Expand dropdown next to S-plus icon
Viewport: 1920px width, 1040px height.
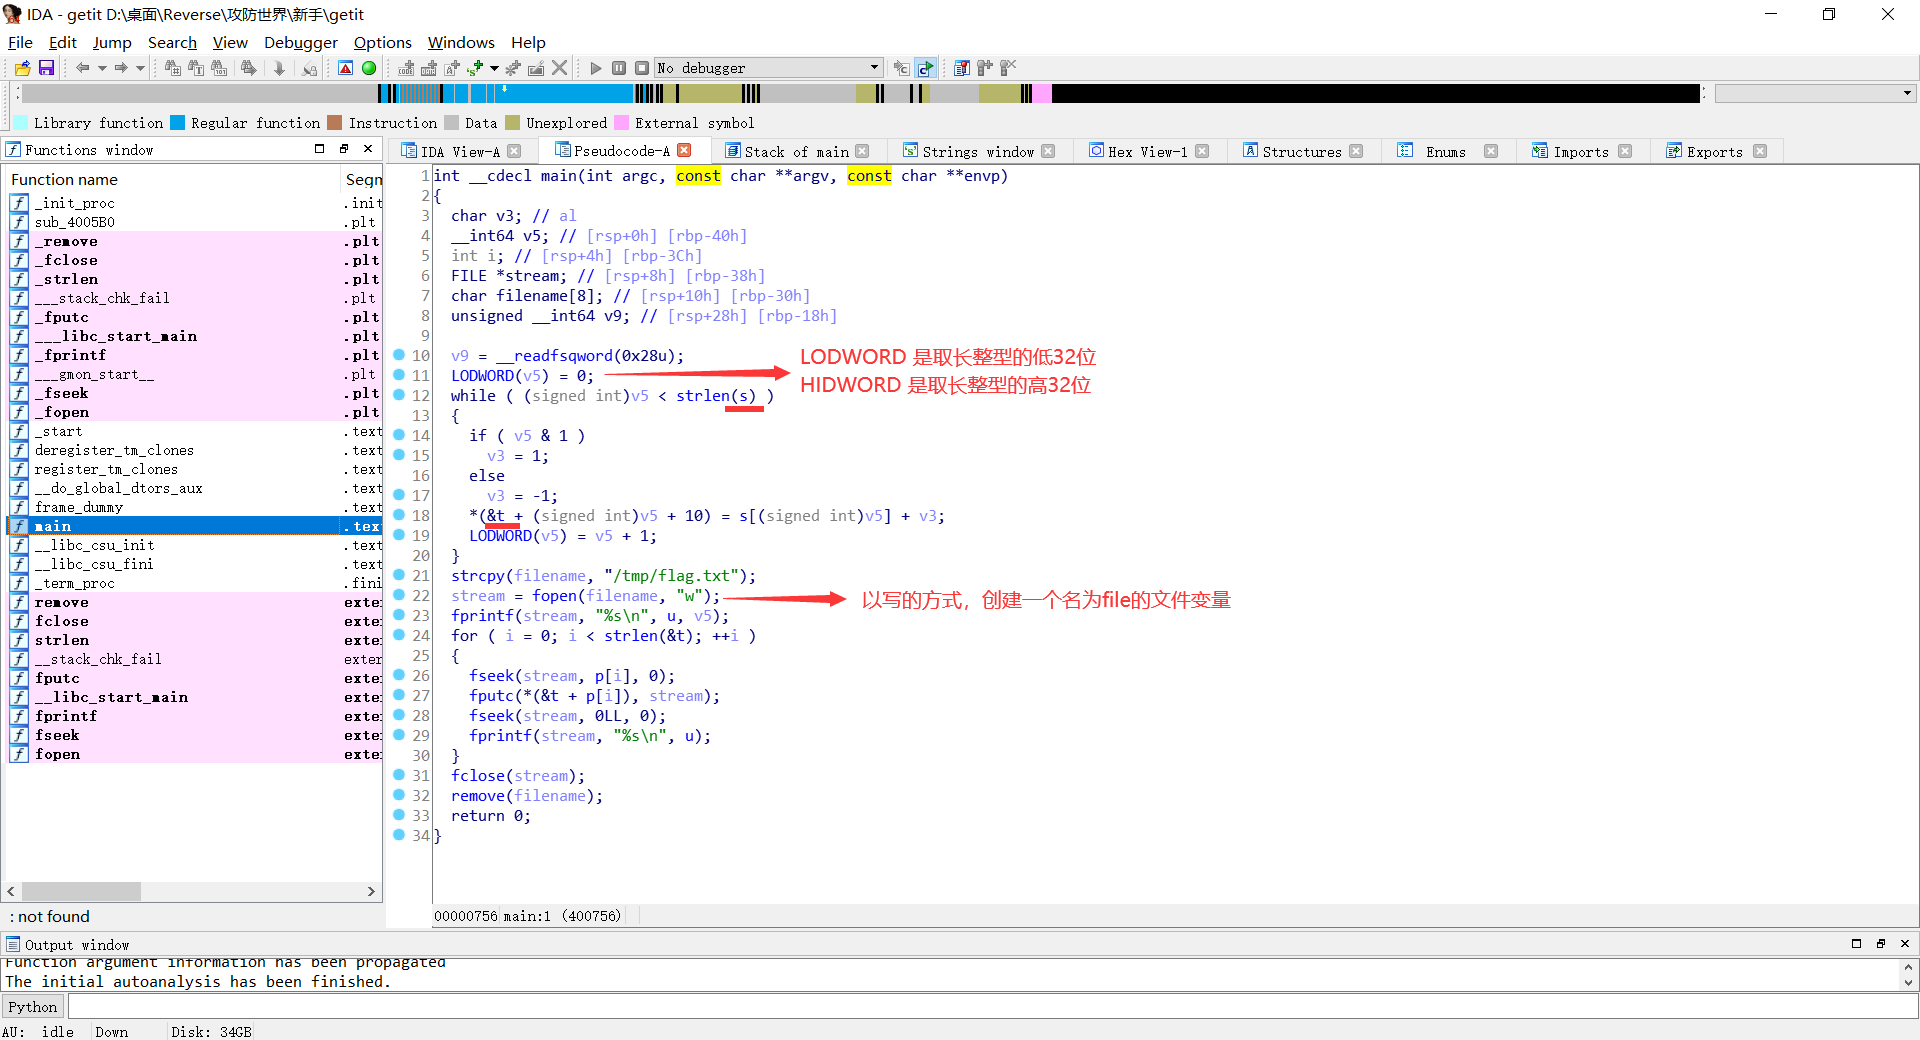(494, 68)
